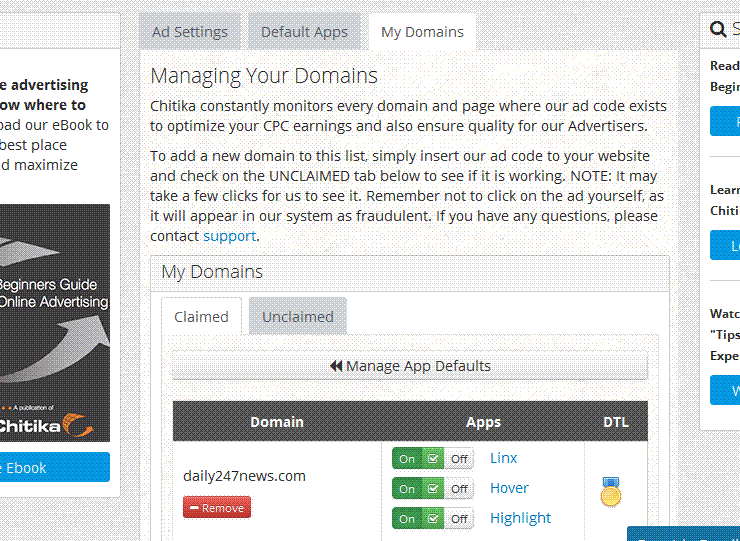Click the My Domains panel heading

[x=212, y=272]
